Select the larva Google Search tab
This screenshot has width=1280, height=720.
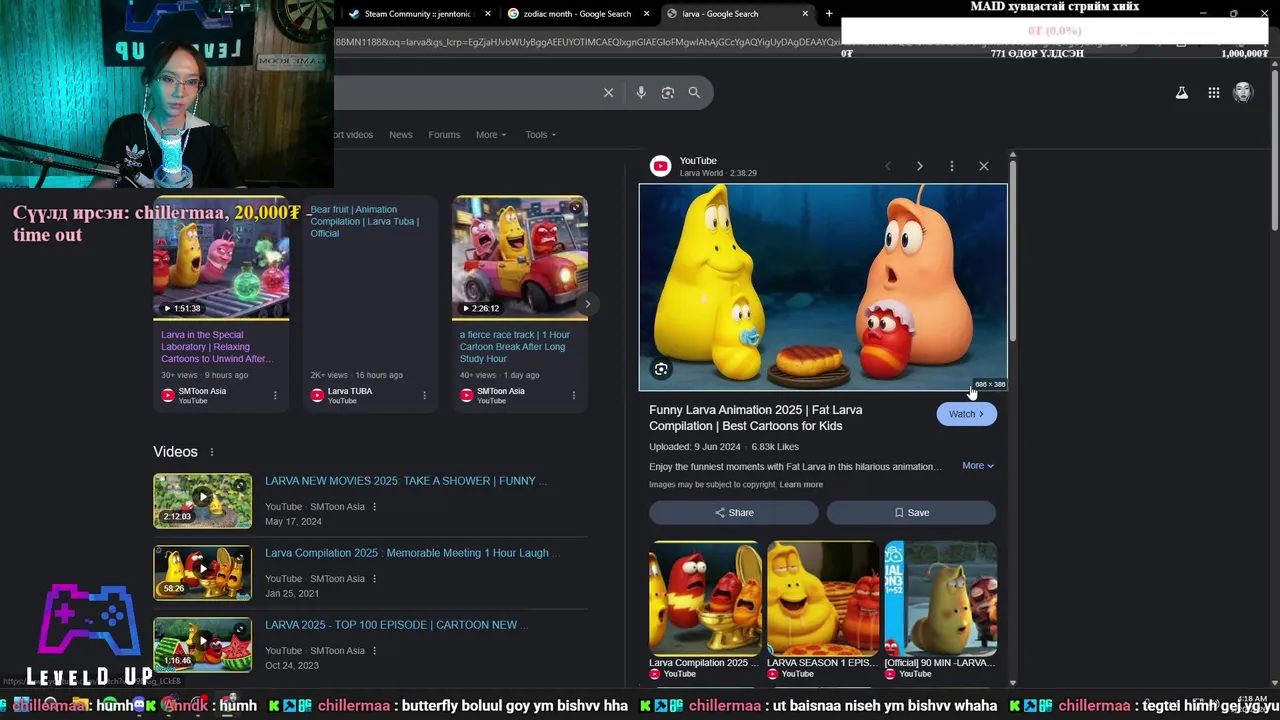pyautogui.click(x=736, y=14)
